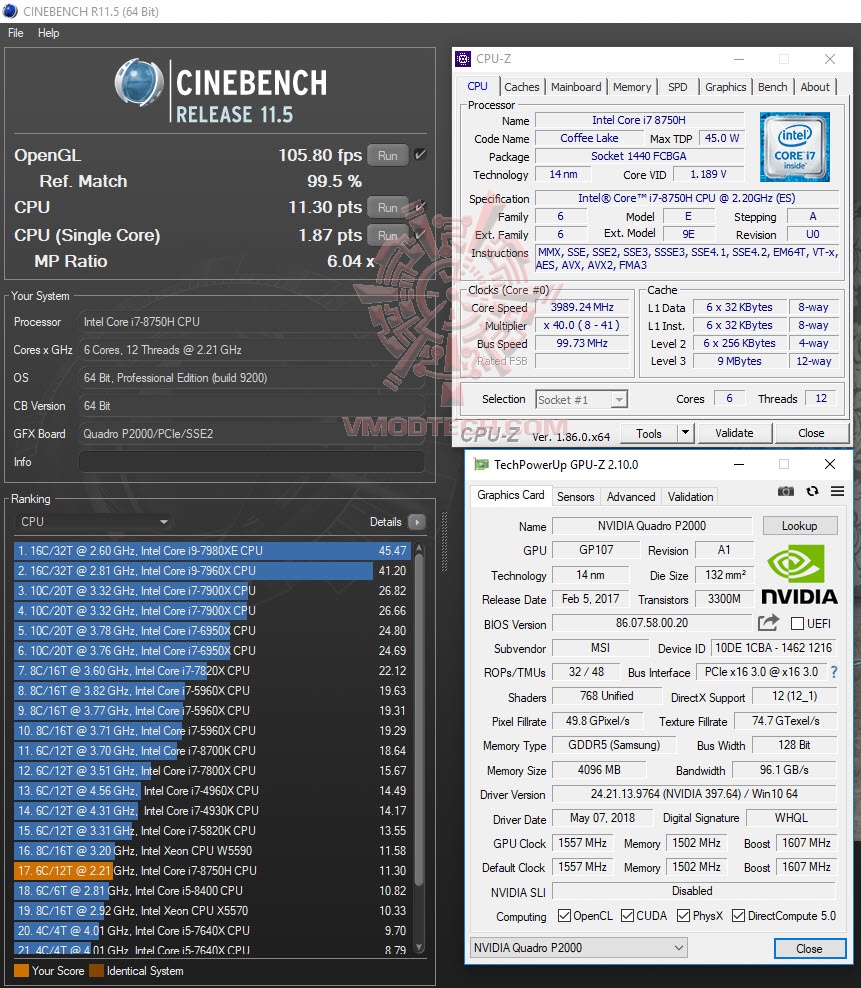Click the Lookup button in GPU-Z

tap(800, 526)
